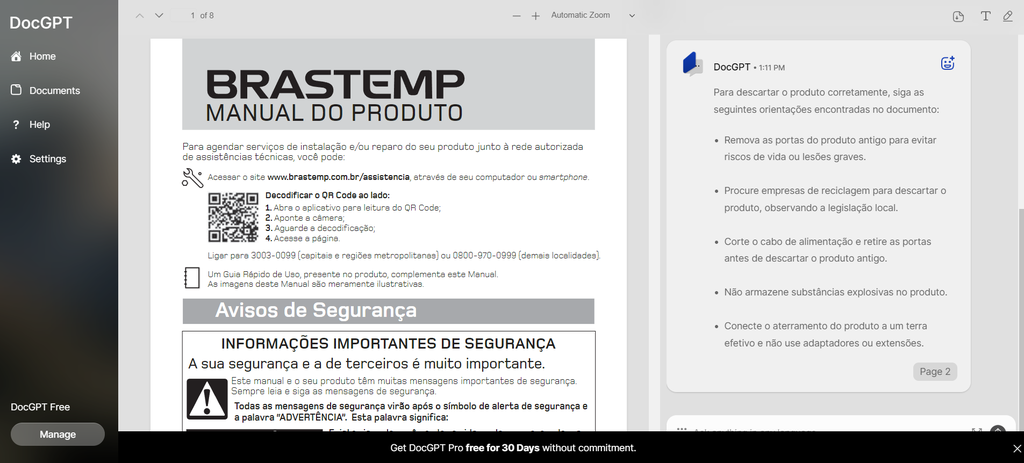Click the Settings gear icon
The image size is (1024, 463).
pyautogui.click(x=16, y=159)
